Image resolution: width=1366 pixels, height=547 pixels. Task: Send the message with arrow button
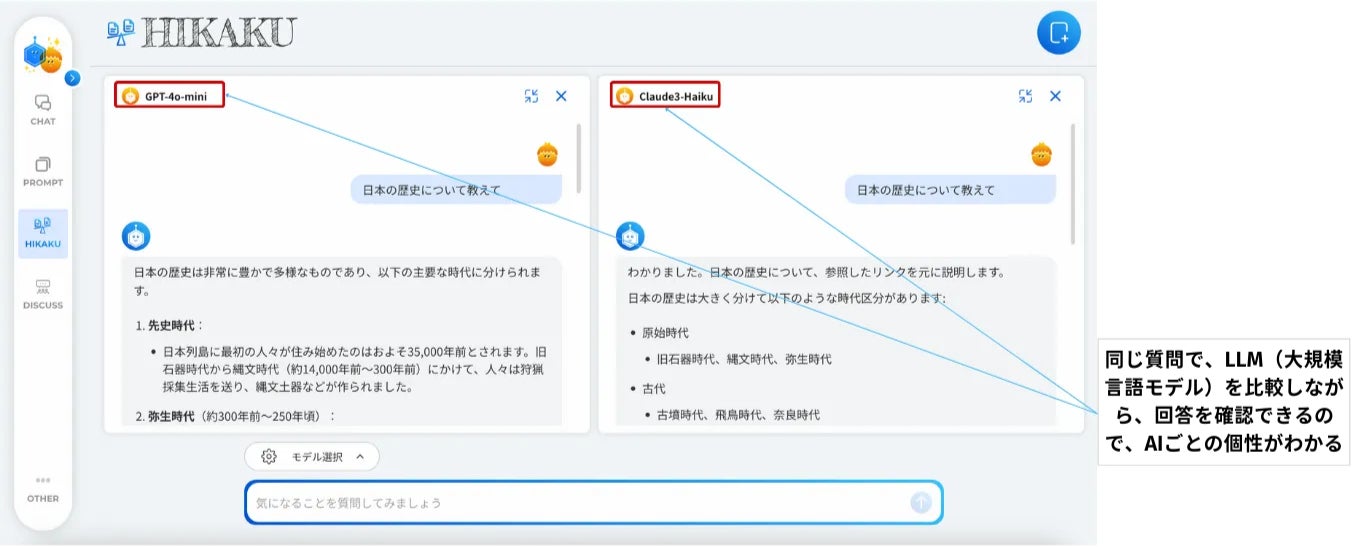pyautogui.click(x=921, y=502)
